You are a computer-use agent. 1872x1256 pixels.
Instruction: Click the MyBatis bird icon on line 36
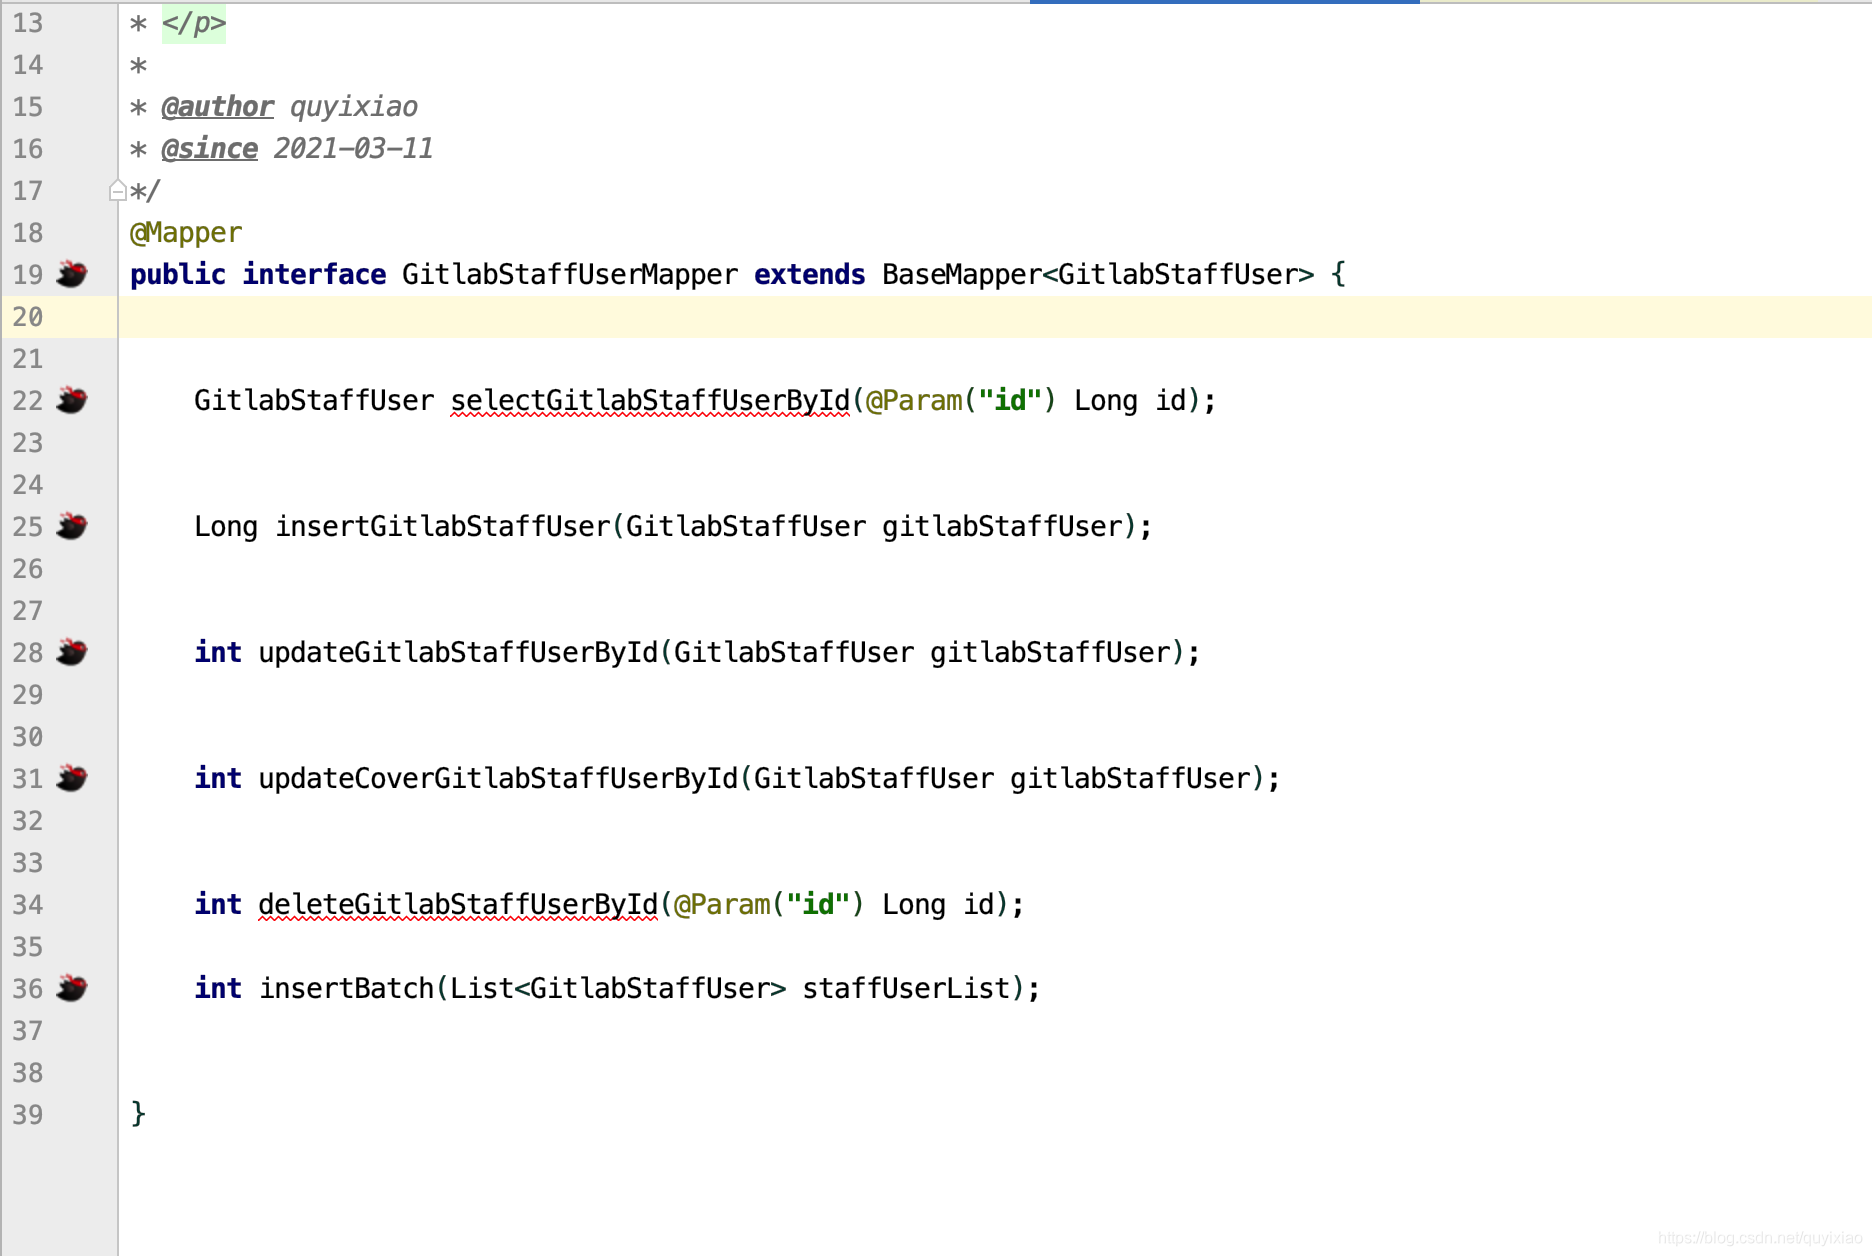click(72, 987)
